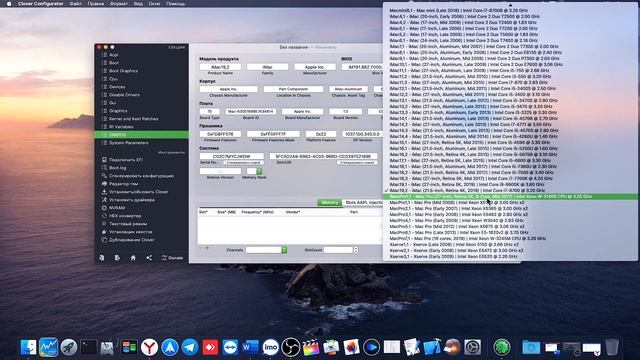This screenshot has width=640, height=360.
Task: Open Дублирование Clover icon
Action: (x=104, y=240)
